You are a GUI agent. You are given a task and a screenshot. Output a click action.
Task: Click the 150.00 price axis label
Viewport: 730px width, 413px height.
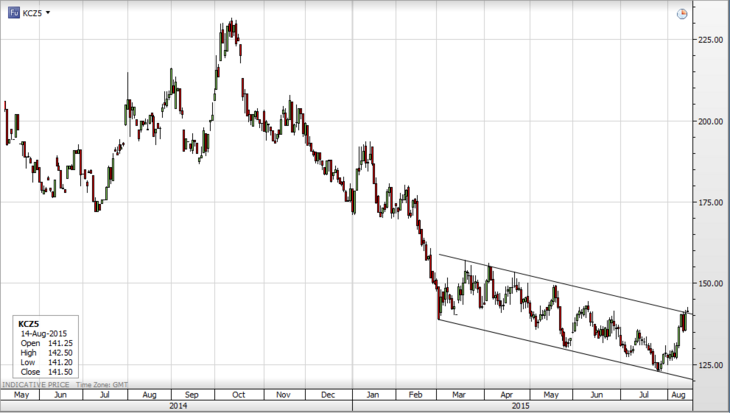(710, 283)
